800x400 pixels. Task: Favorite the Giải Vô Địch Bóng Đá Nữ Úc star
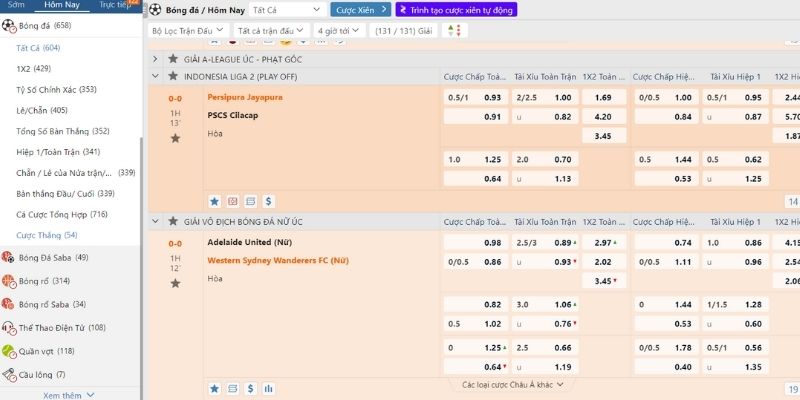[173, 221]
